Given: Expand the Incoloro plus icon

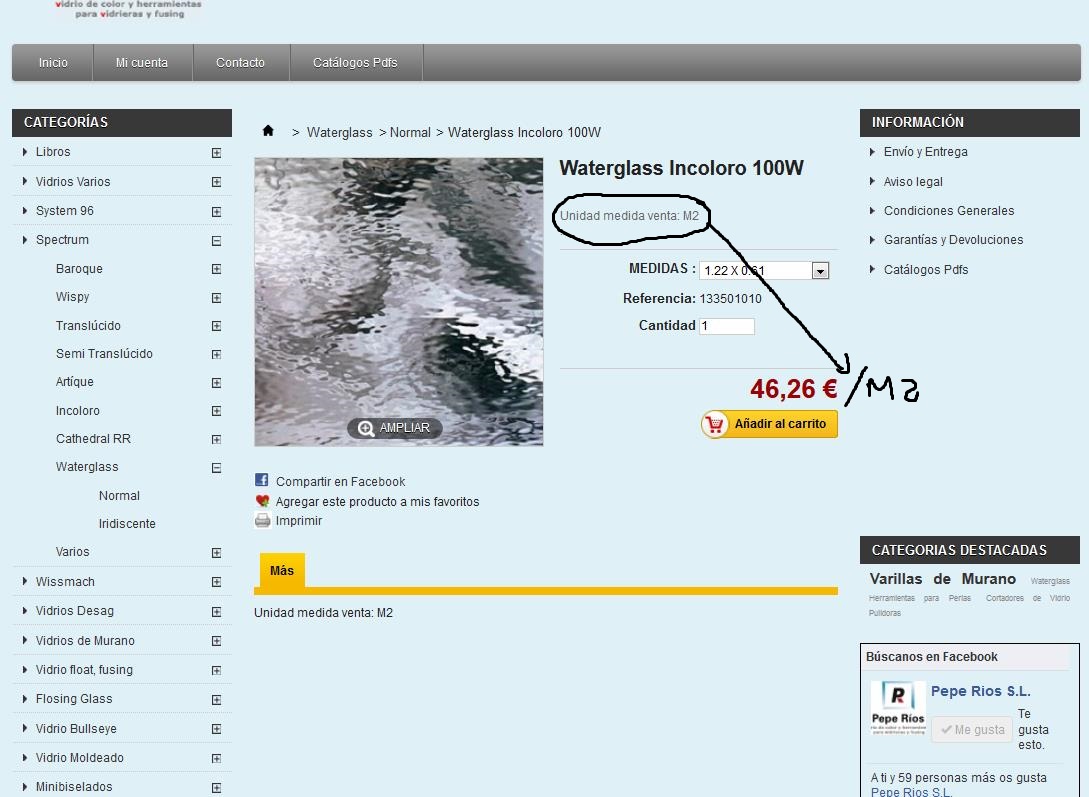Looking at the screenshot, I should [217, 411].
